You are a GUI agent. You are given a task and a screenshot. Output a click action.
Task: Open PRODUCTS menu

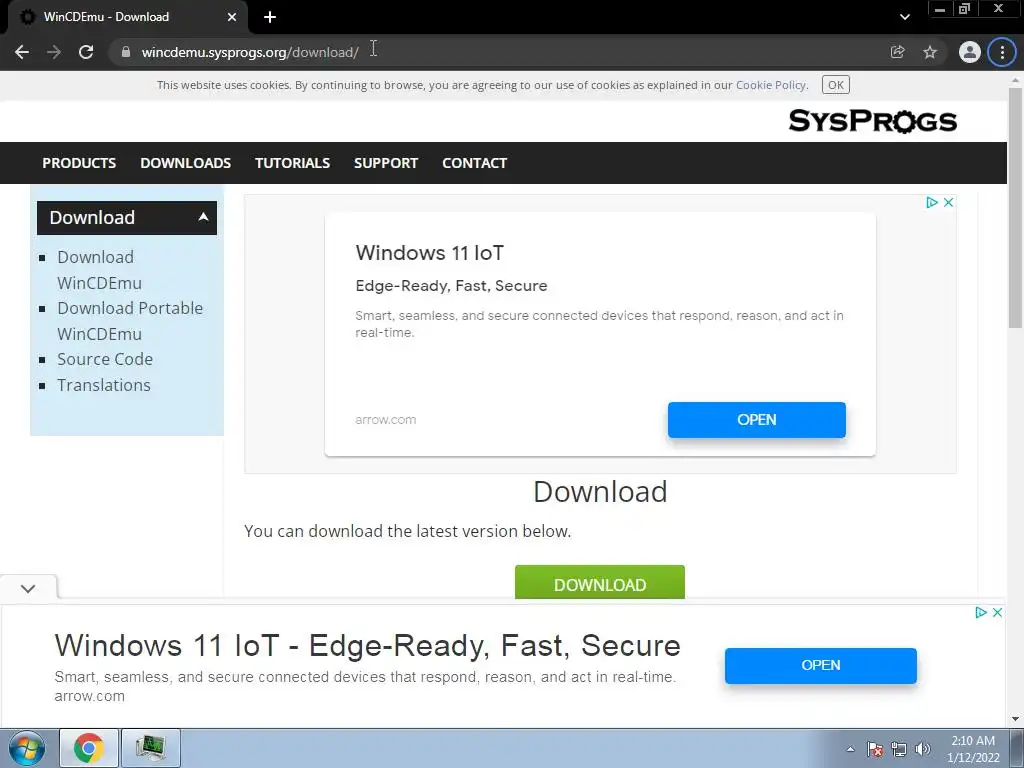pos(79,163)
